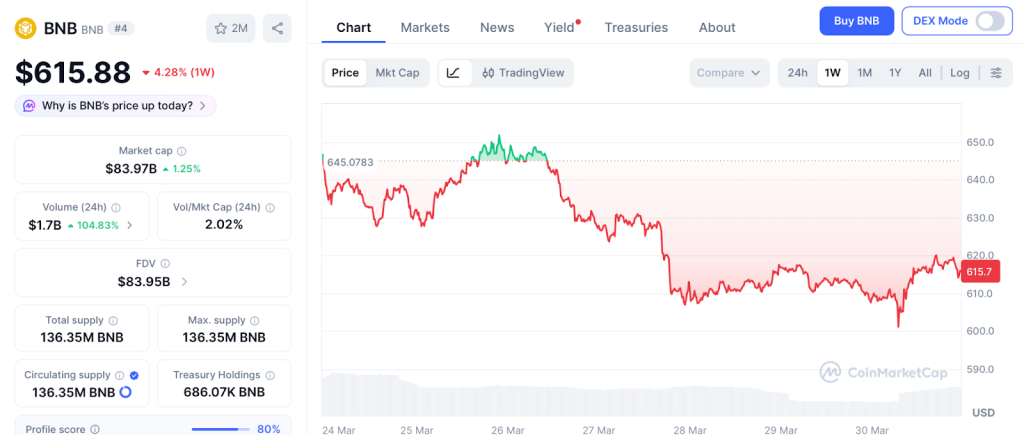Select the line chart type icon

pos(453,73)
